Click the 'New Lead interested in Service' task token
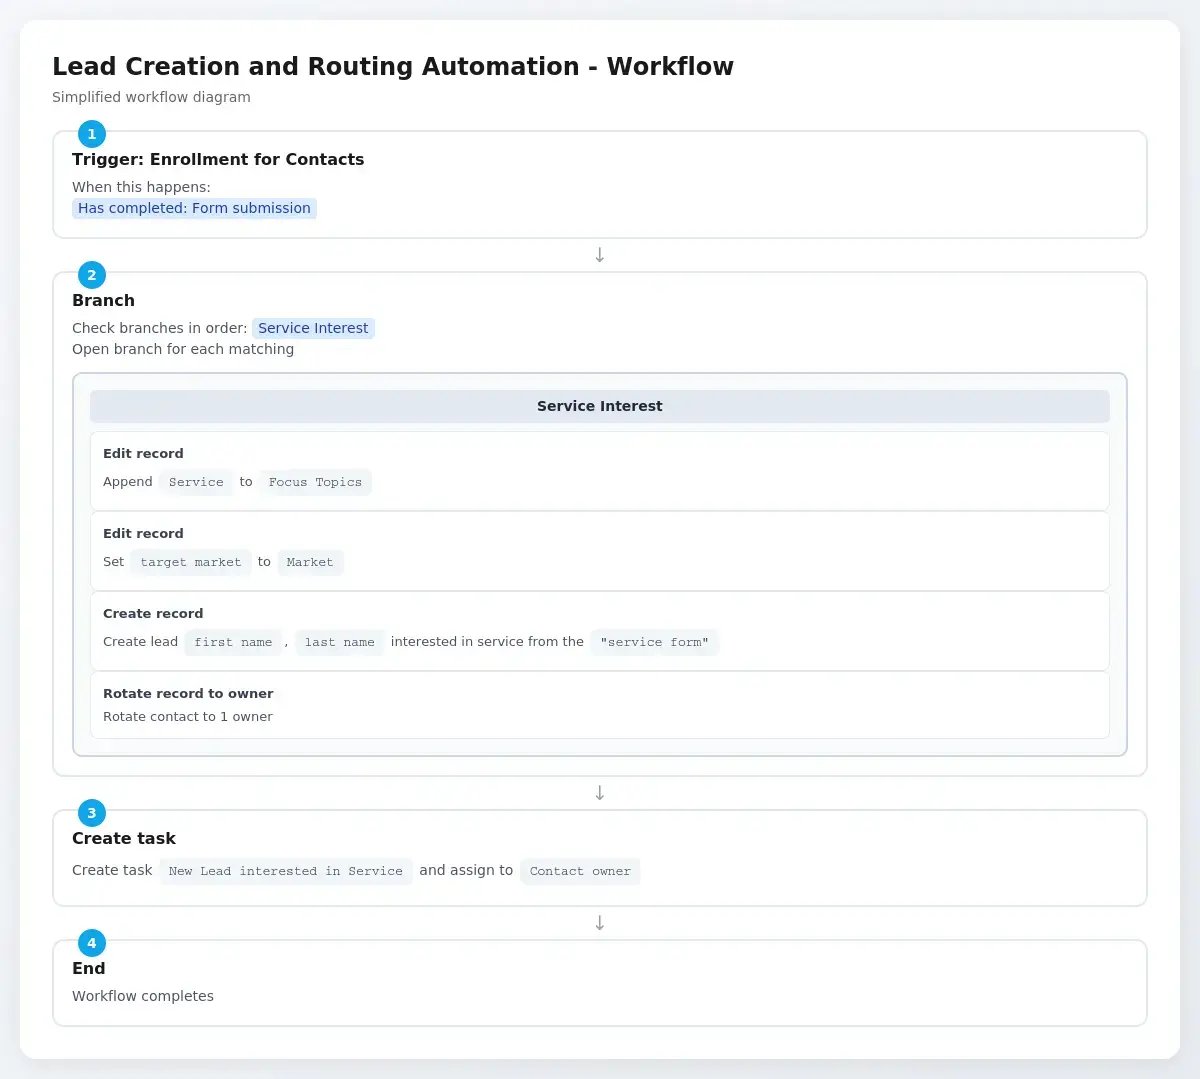 (286, 871)
